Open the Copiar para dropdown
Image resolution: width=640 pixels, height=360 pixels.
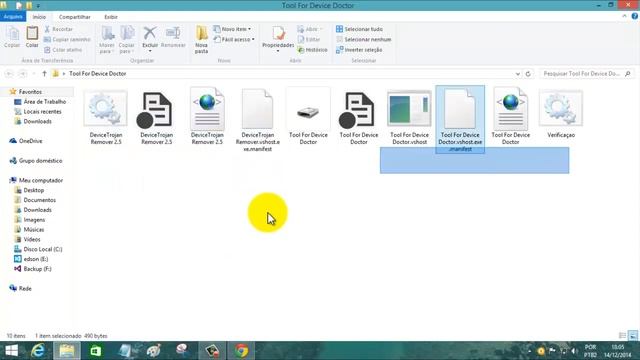coord(127,40)
